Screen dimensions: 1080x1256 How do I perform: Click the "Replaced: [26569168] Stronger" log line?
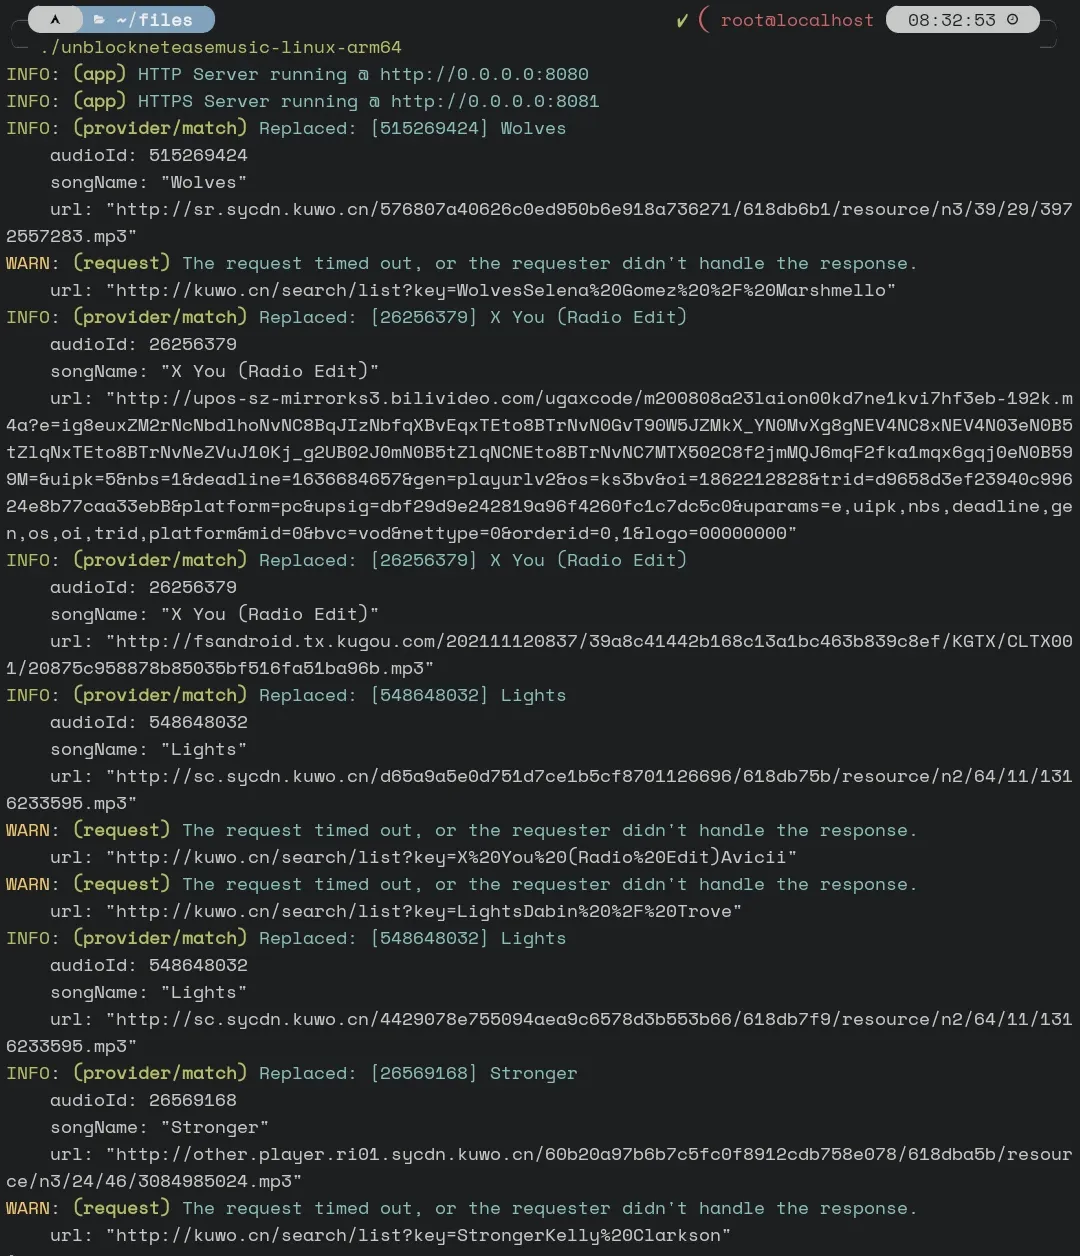click(x=418, y=1073)
